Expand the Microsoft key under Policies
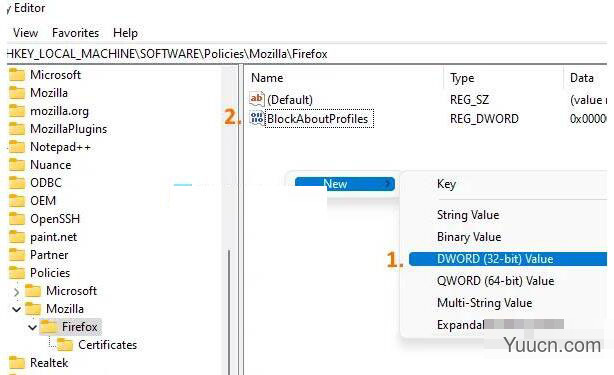This screenshot has width=614, height=375. tap(16, 292)
